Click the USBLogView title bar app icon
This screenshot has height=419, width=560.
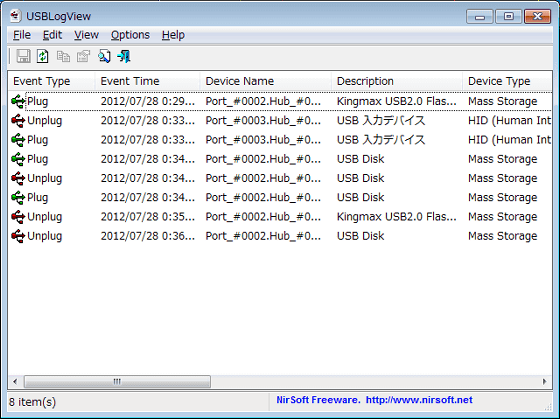click(16, 16)
